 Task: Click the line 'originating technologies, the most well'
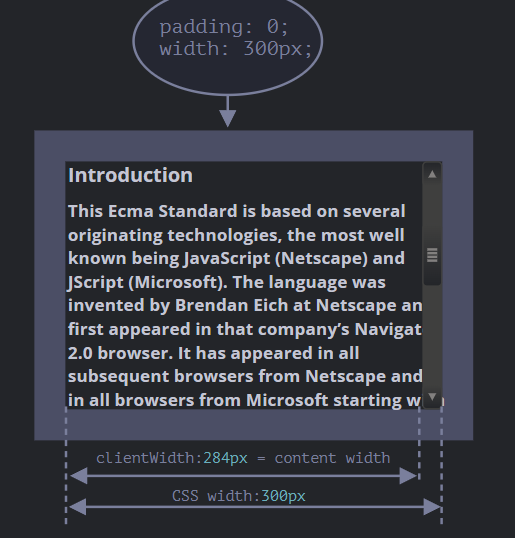coord(236,235)
